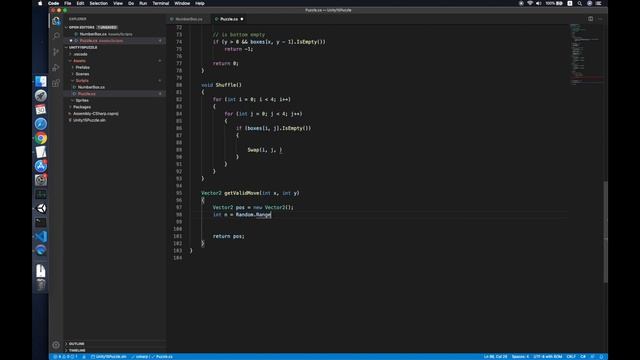
Task: Open Calendar from the Dock
Action: click(40, 110)
